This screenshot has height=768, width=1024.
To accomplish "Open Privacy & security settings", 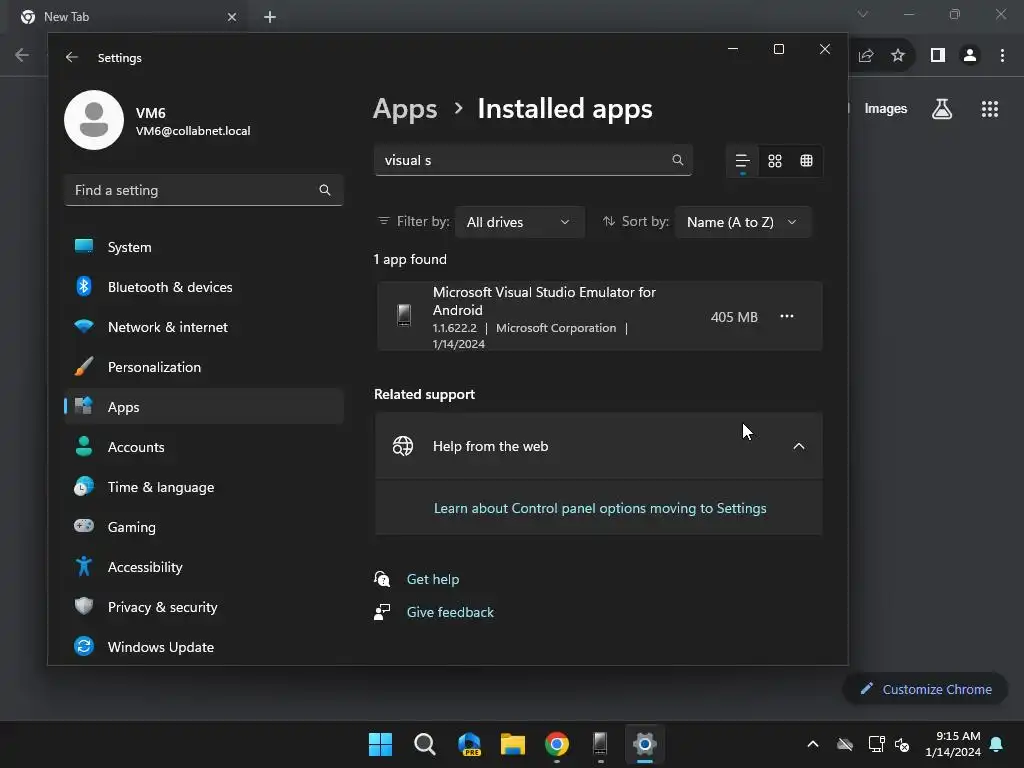I will click(x=204, y=607).
